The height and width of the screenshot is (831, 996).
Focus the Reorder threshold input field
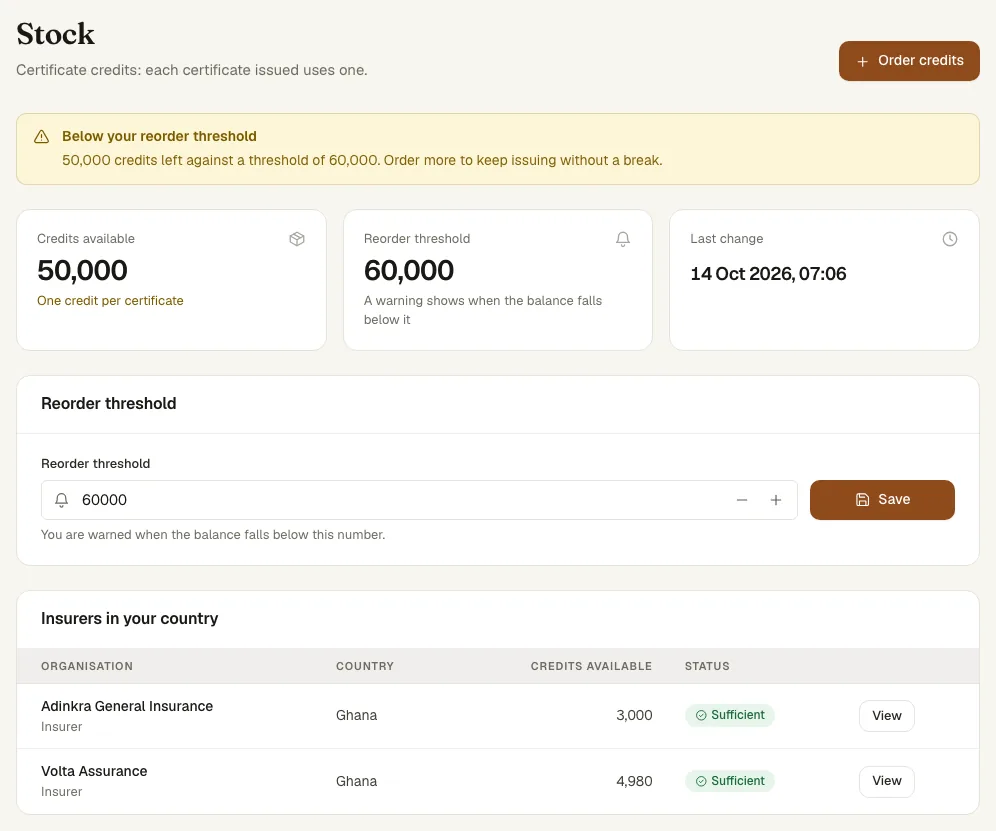(x=419, y=500)
